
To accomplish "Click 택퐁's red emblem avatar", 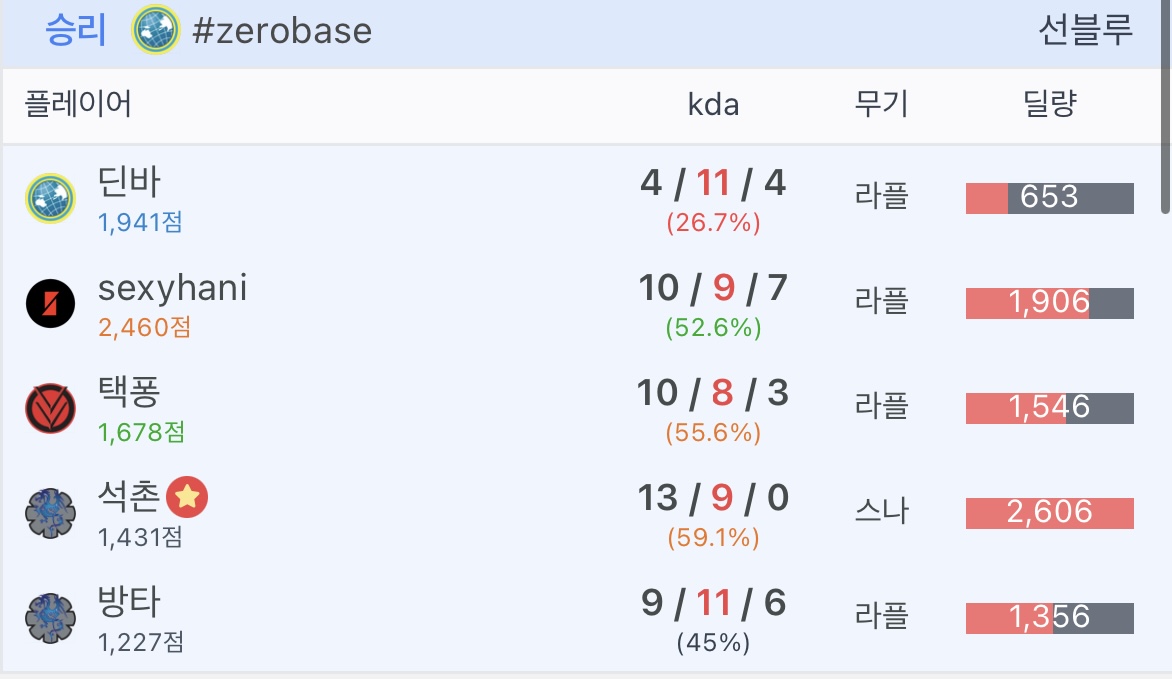I will [x=50, y=408].
